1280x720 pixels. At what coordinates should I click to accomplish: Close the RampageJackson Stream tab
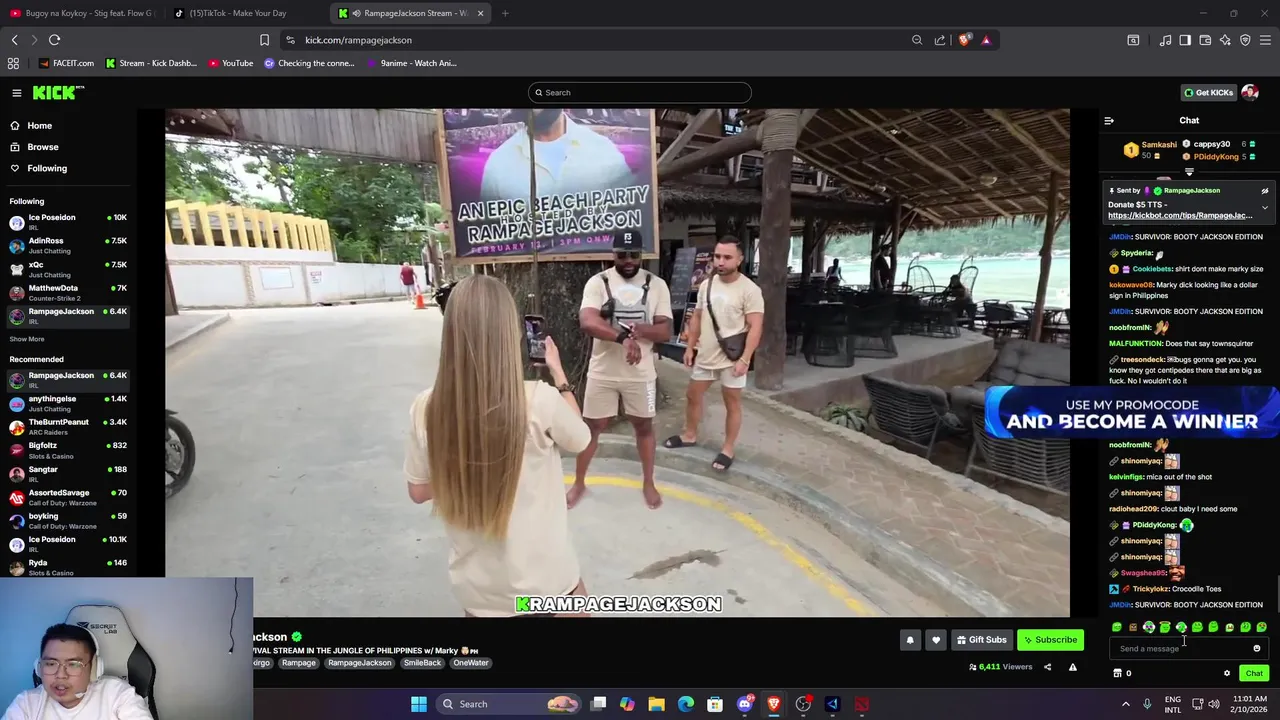[x=480, y=13]
